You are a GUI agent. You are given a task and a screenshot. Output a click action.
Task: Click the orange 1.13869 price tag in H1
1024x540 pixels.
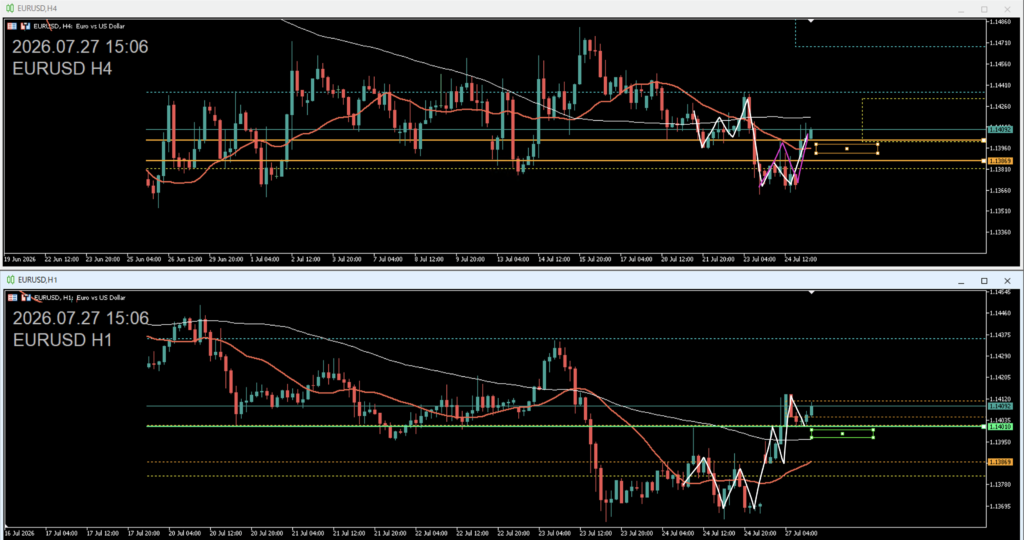click(x=1000, y=462)
